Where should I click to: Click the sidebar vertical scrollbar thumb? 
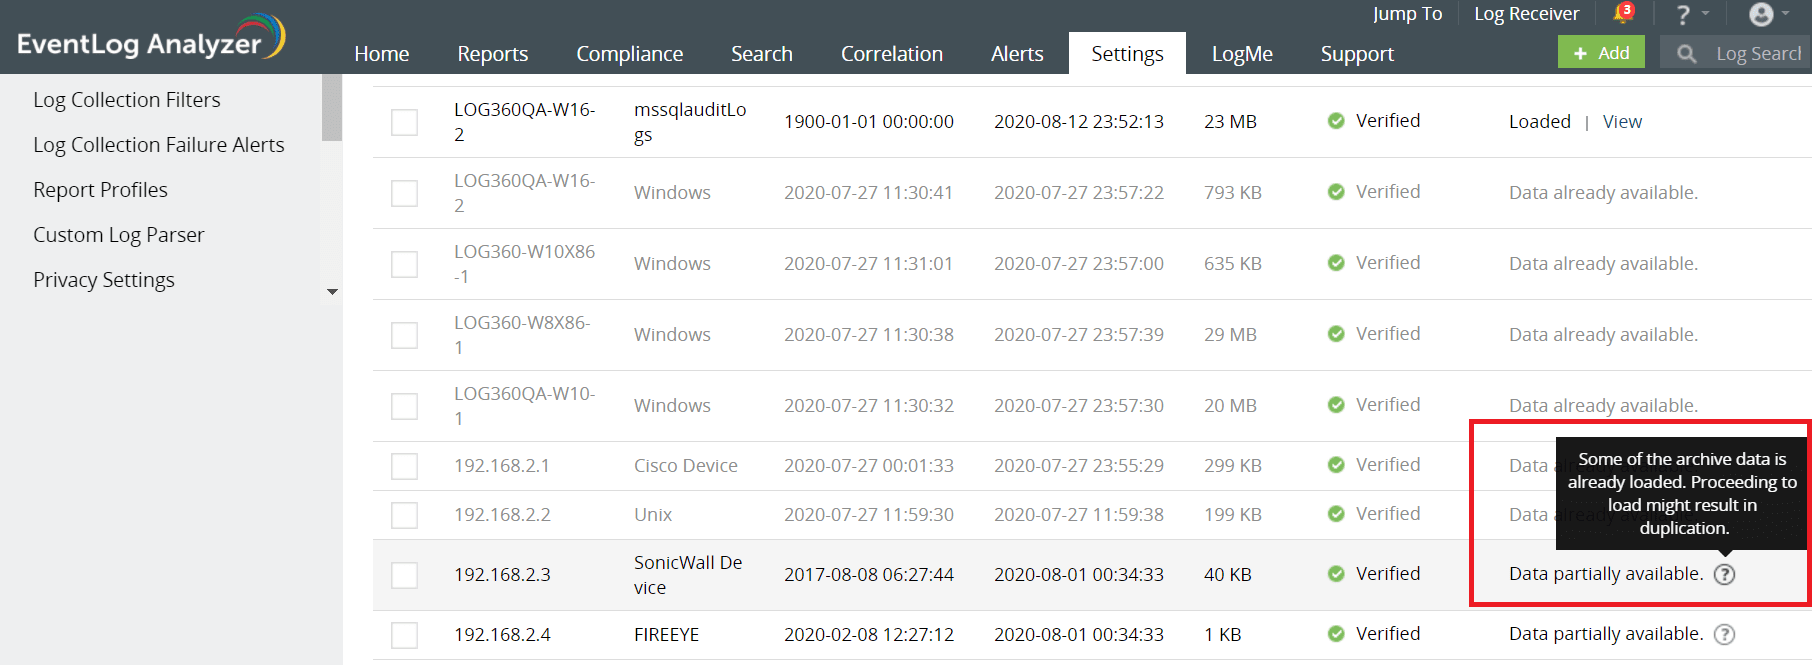[332, 107]
